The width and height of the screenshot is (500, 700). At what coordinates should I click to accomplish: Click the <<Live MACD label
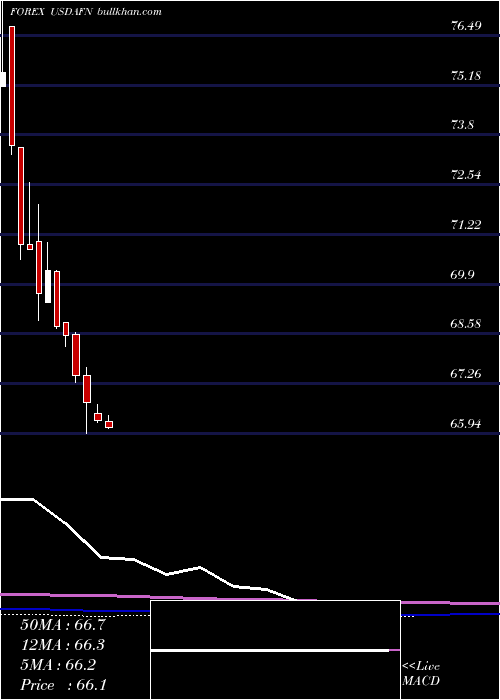(x=421, y=674)
